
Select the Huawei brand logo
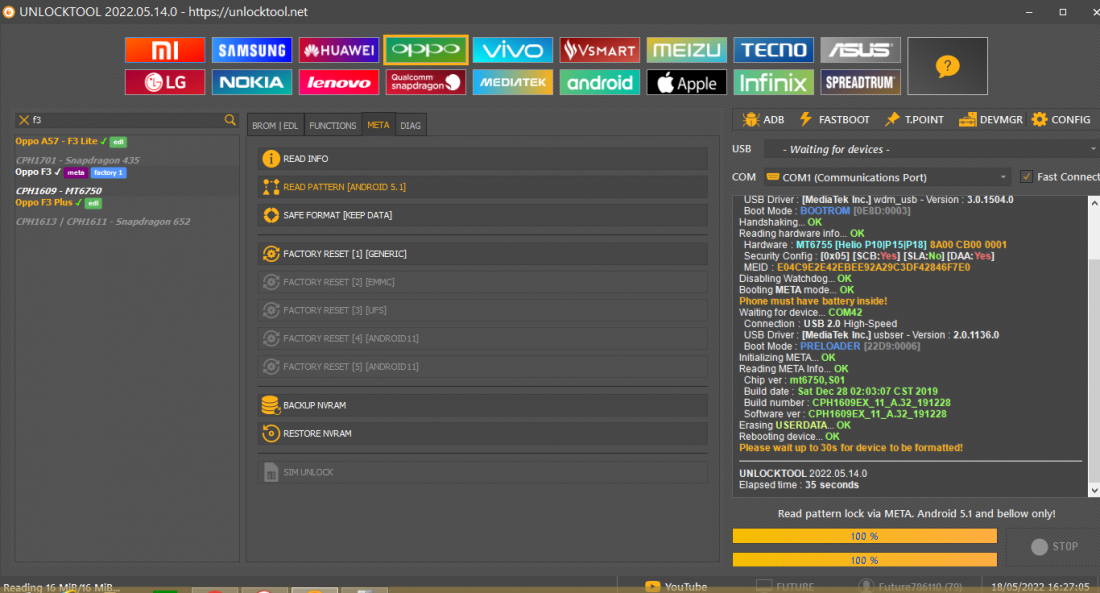339,50
